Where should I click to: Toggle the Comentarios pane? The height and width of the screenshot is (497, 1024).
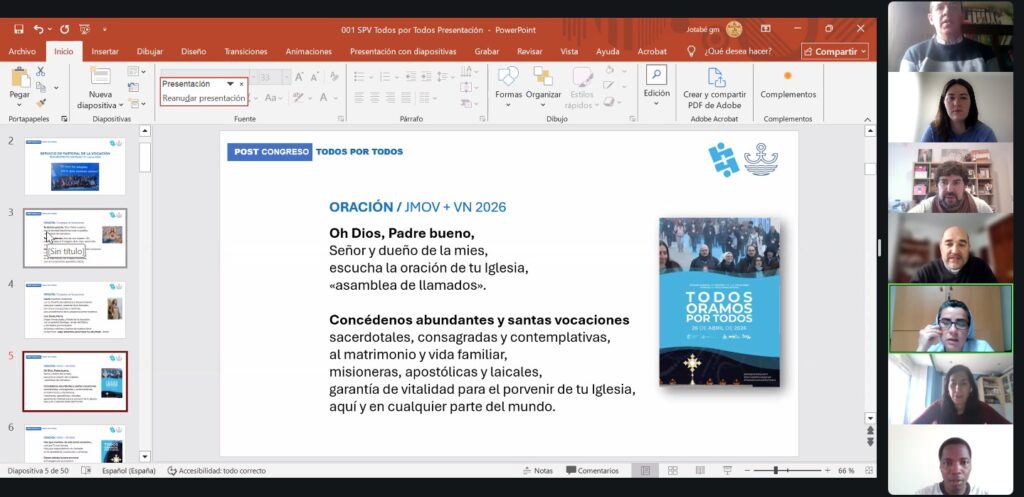click(592, 471)
